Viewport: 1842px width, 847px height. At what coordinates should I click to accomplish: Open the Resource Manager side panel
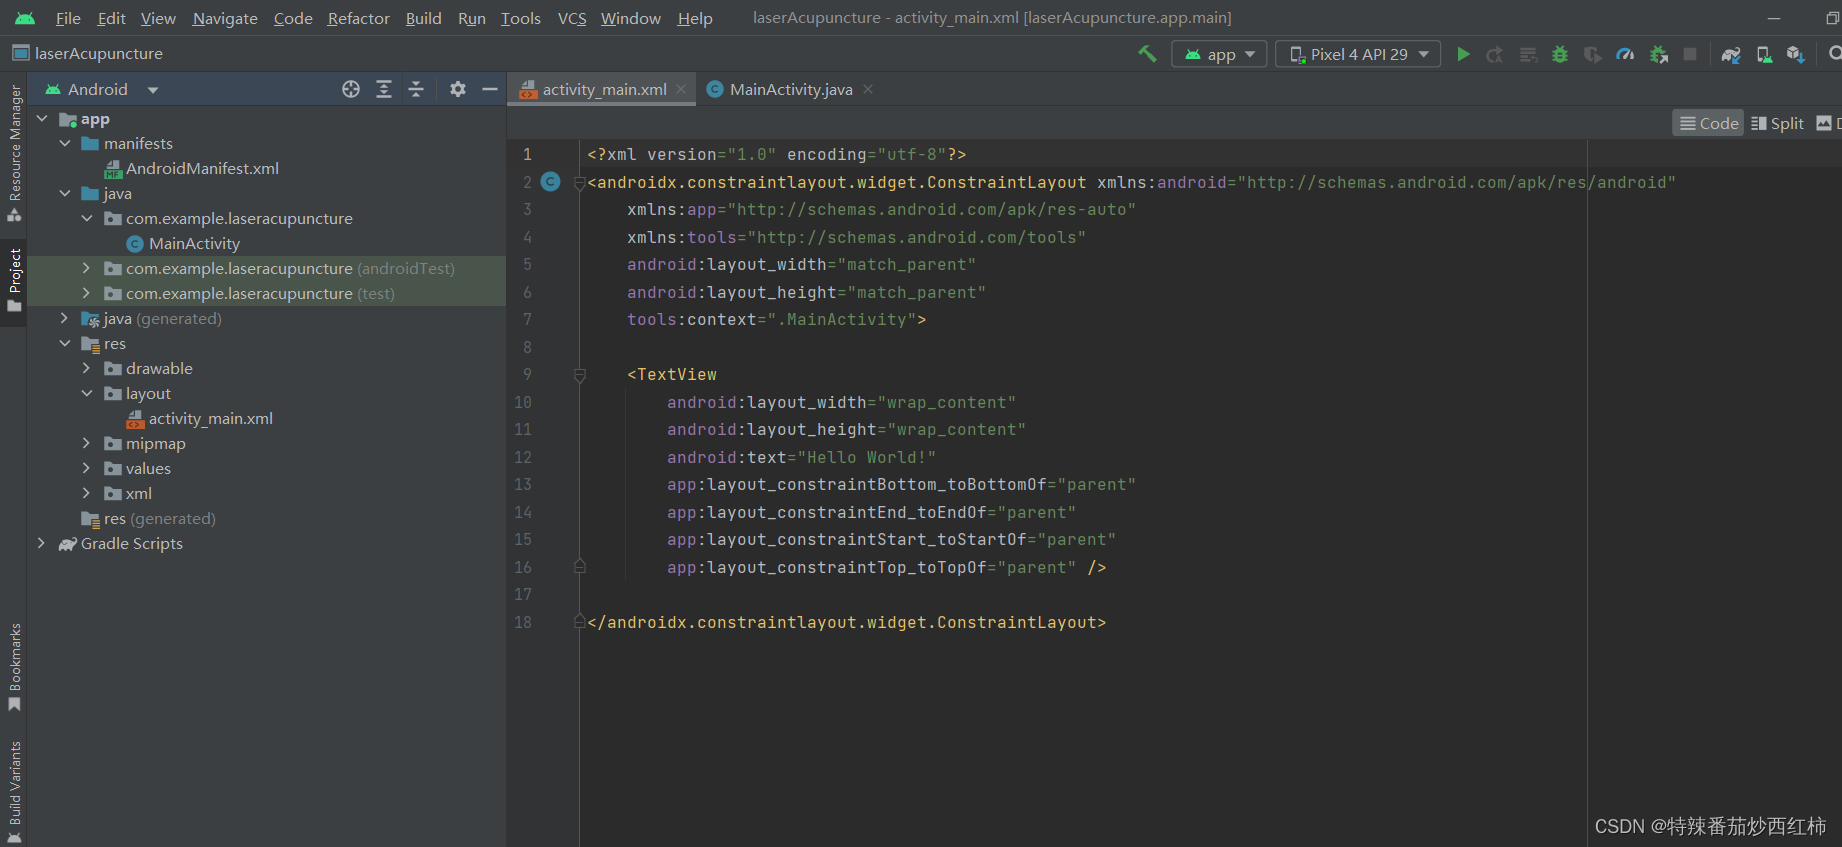click(15, 152)
